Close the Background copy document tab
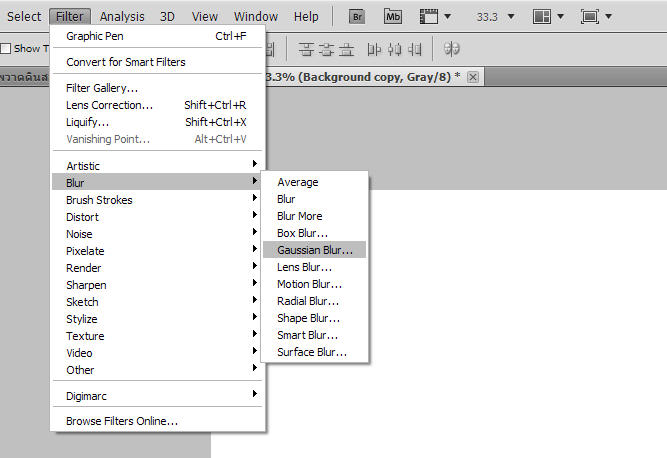The height and width of the screenshot is (458, 667). click(473, 77)
